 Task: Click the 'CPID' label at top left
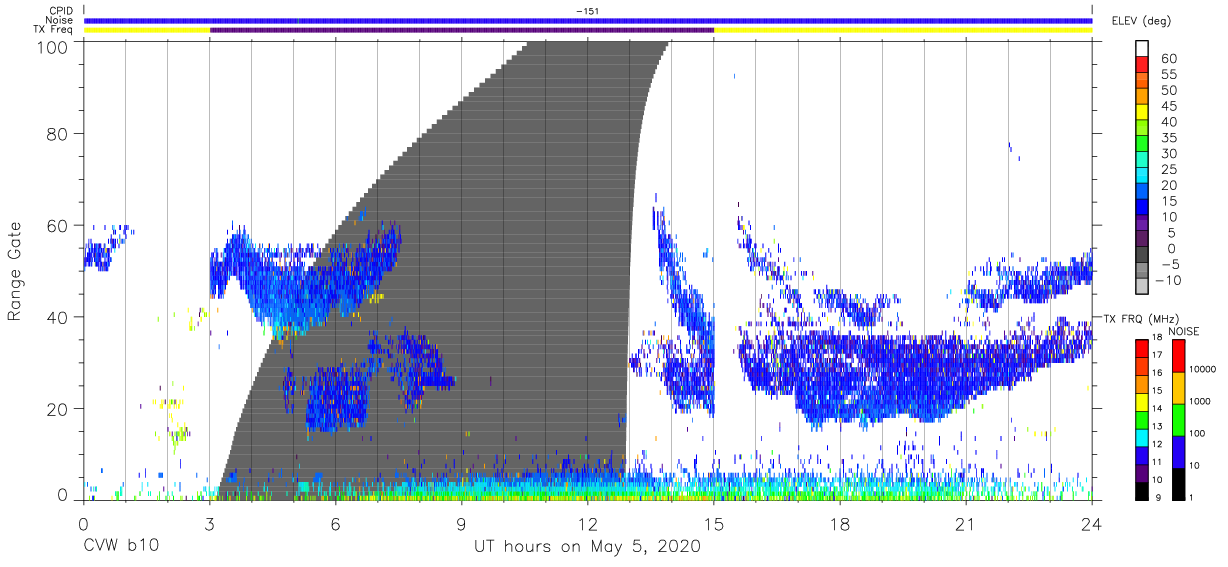[60, 10]
